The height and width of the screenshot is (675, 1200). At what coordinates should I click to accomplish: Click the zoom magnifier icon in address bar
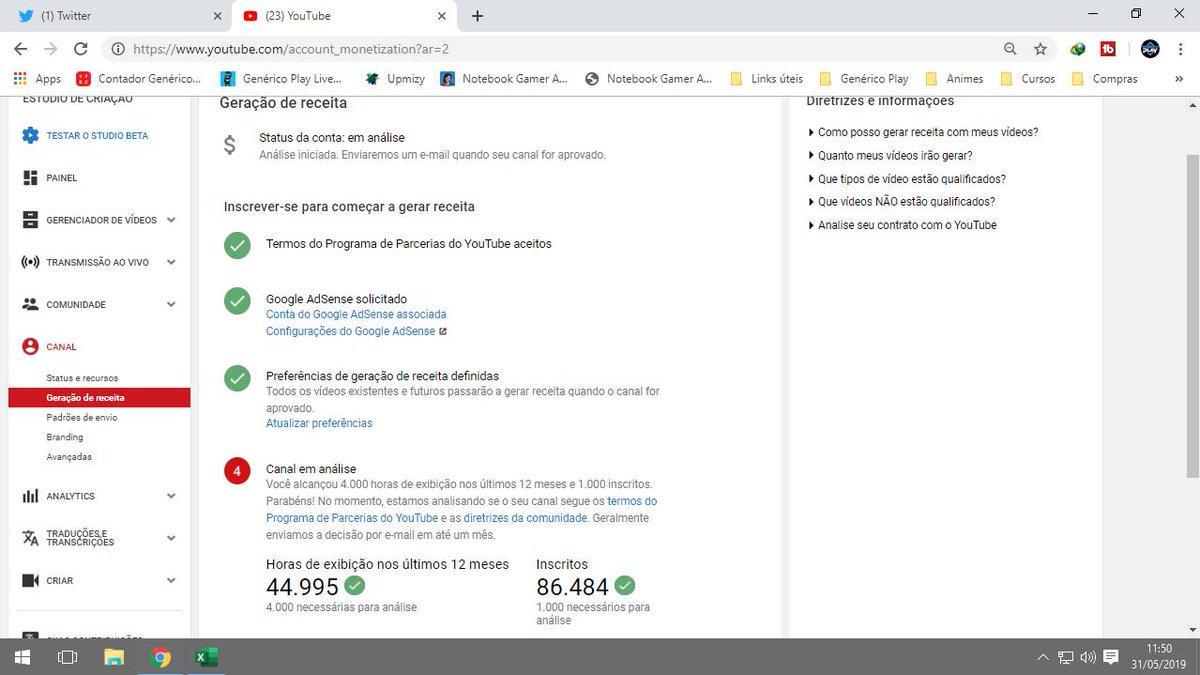point(1011,48)
